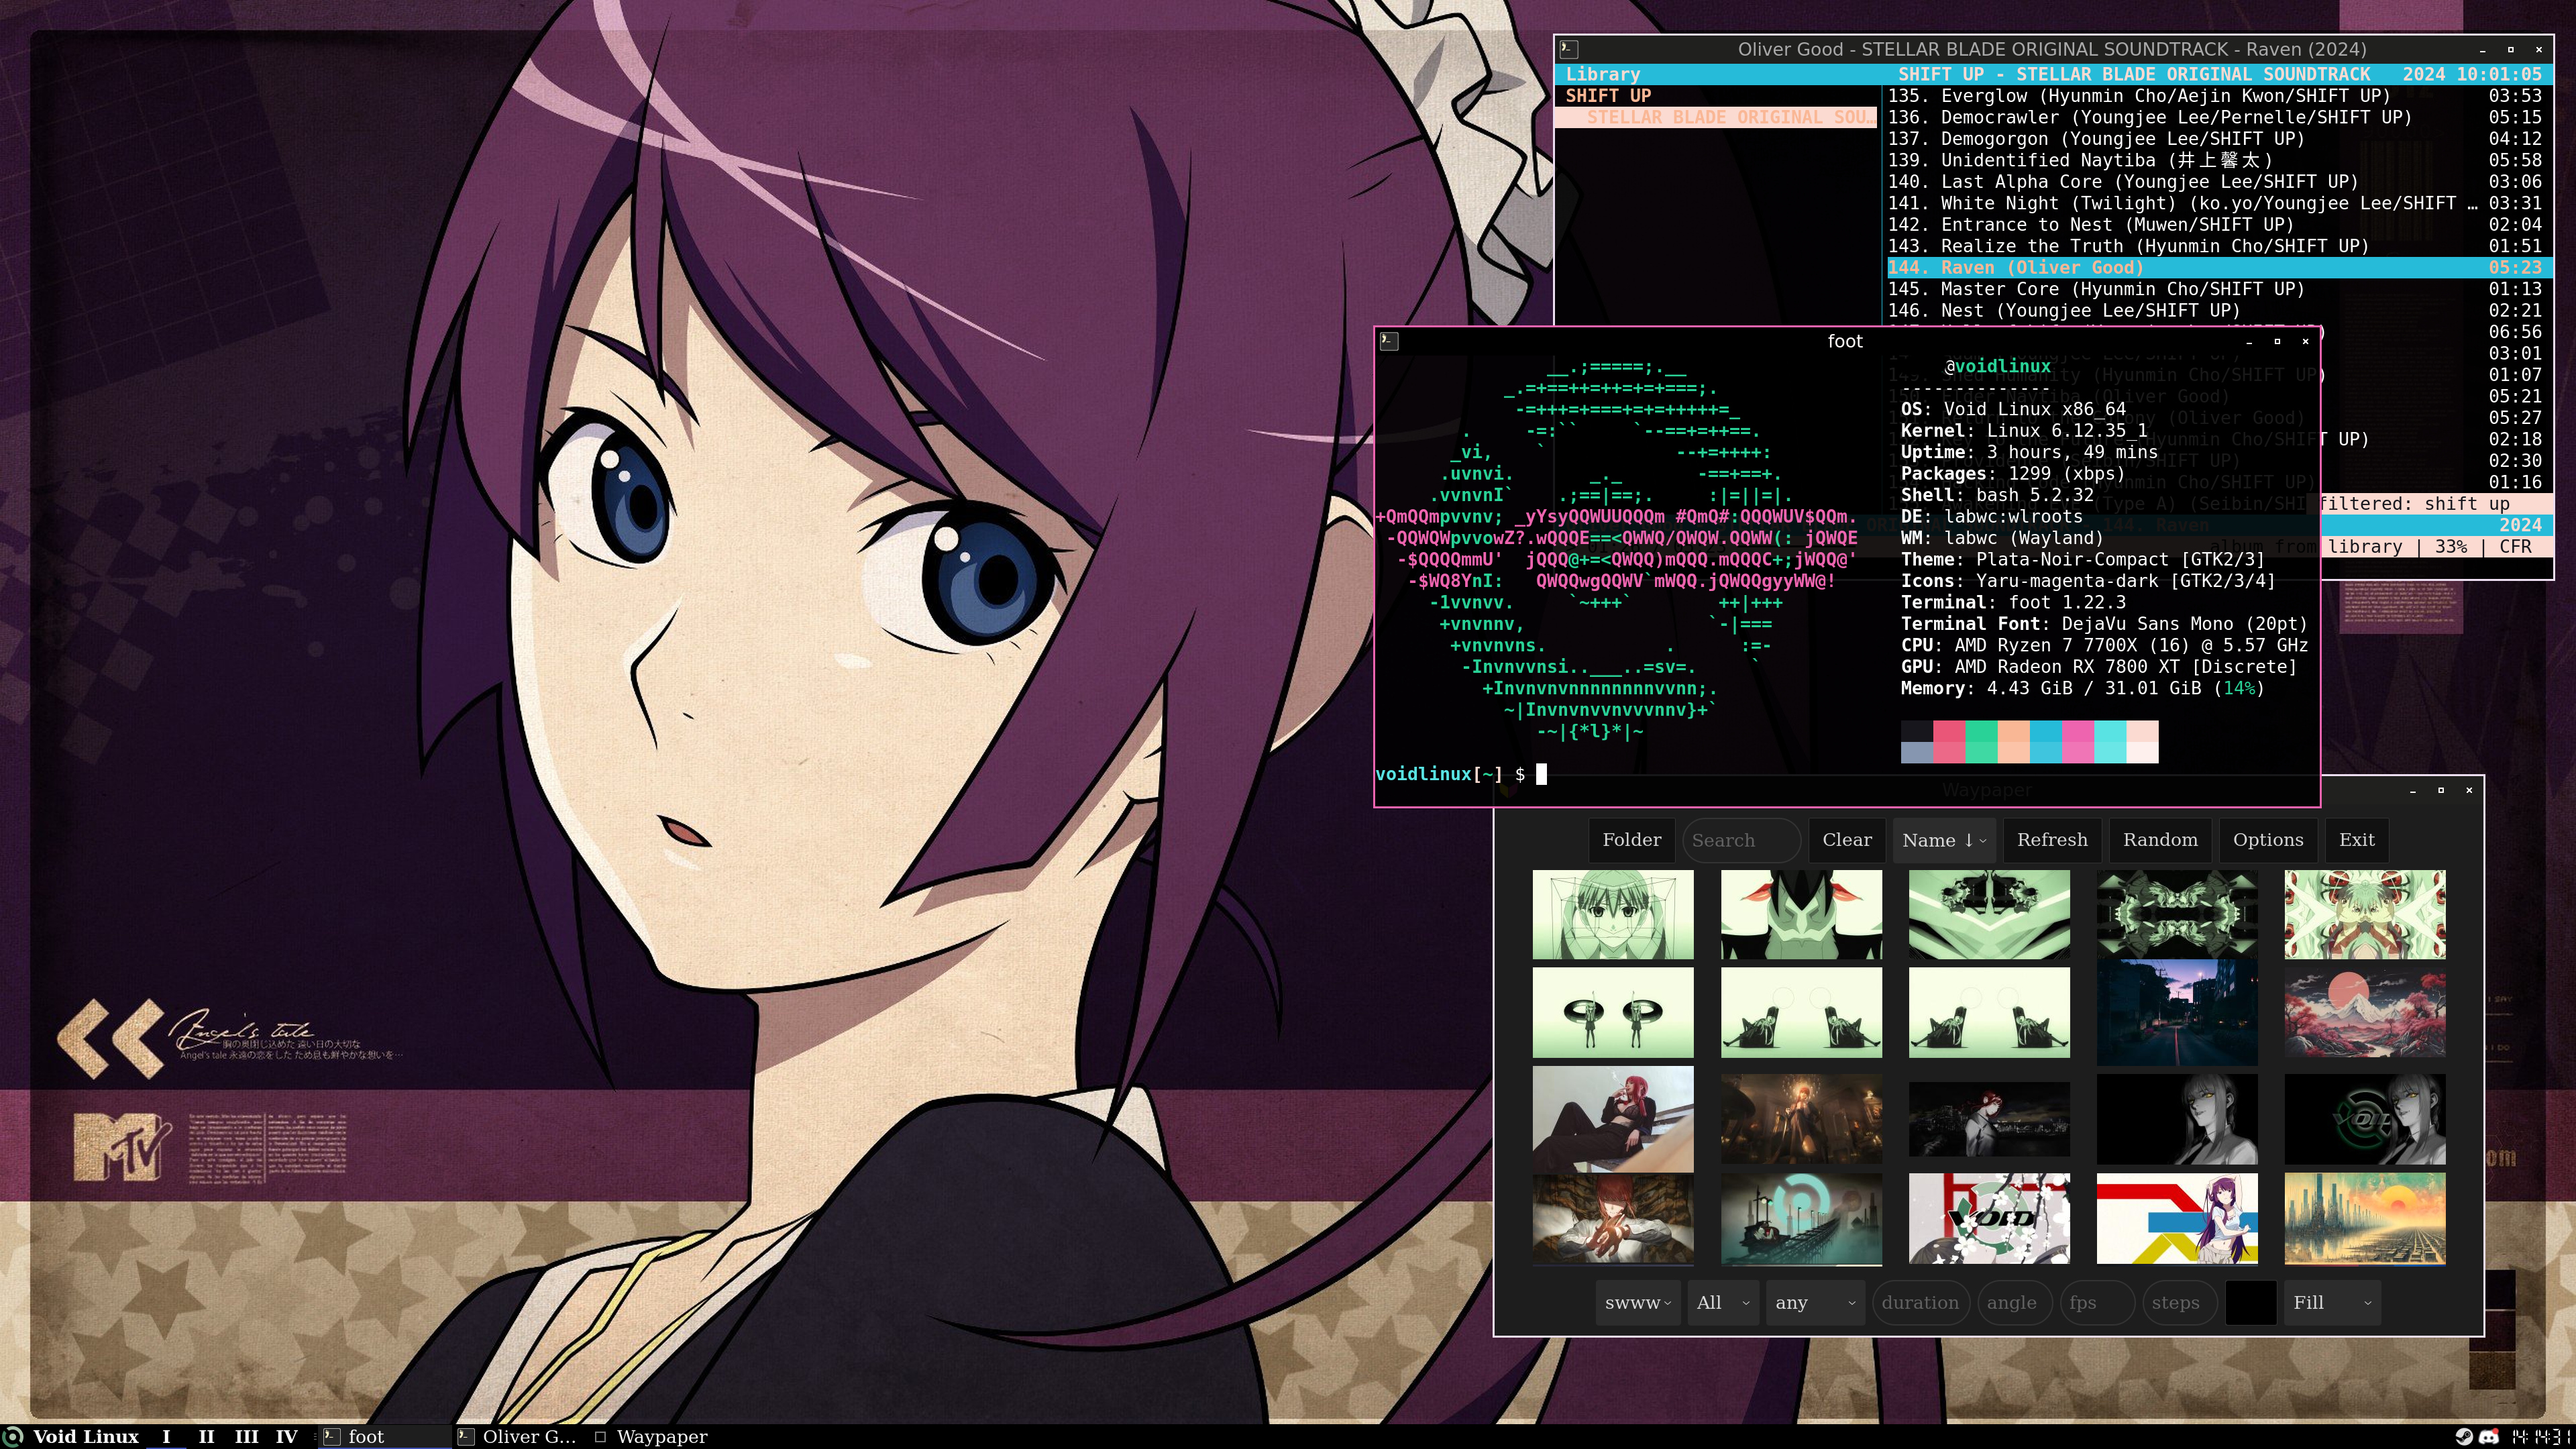This screenshot has width=2576, height=1449.
Task: Open the Options button in Waypaper
Action: [x=2268, y=840]
